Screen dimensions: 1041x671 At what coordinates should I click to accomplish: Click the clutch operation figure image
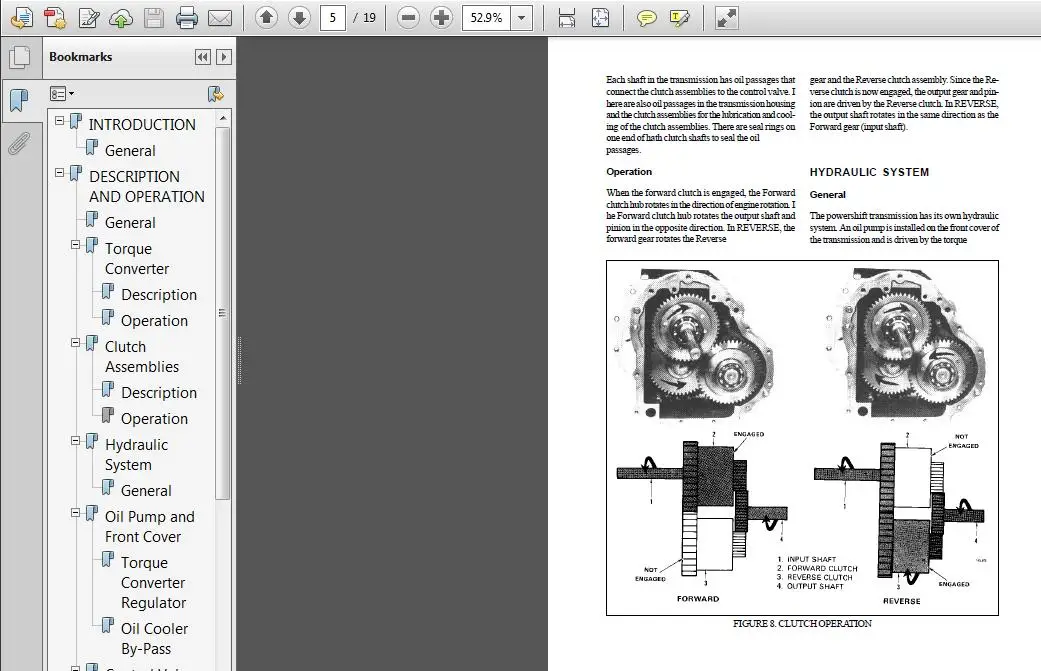[x=802, y=438]
